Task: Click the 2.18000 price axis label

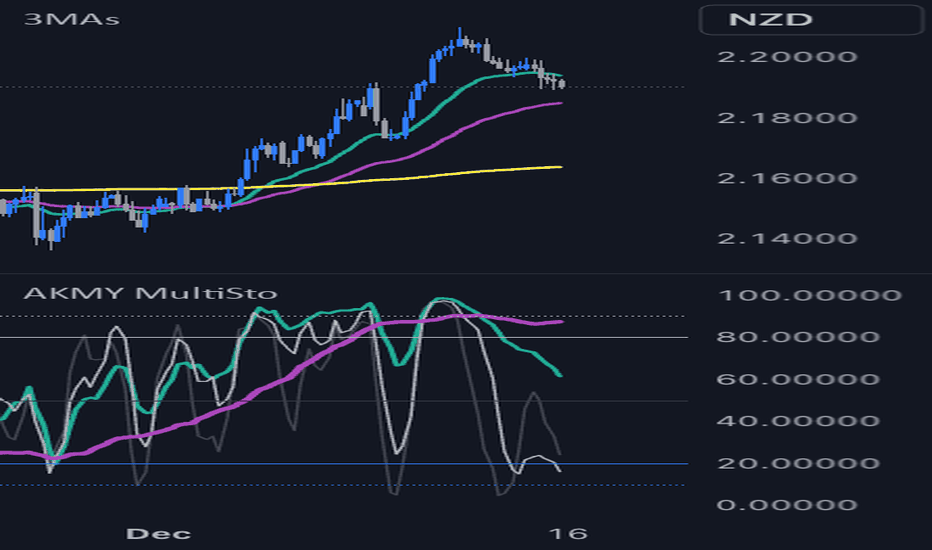Action: [x=787, y=118]
